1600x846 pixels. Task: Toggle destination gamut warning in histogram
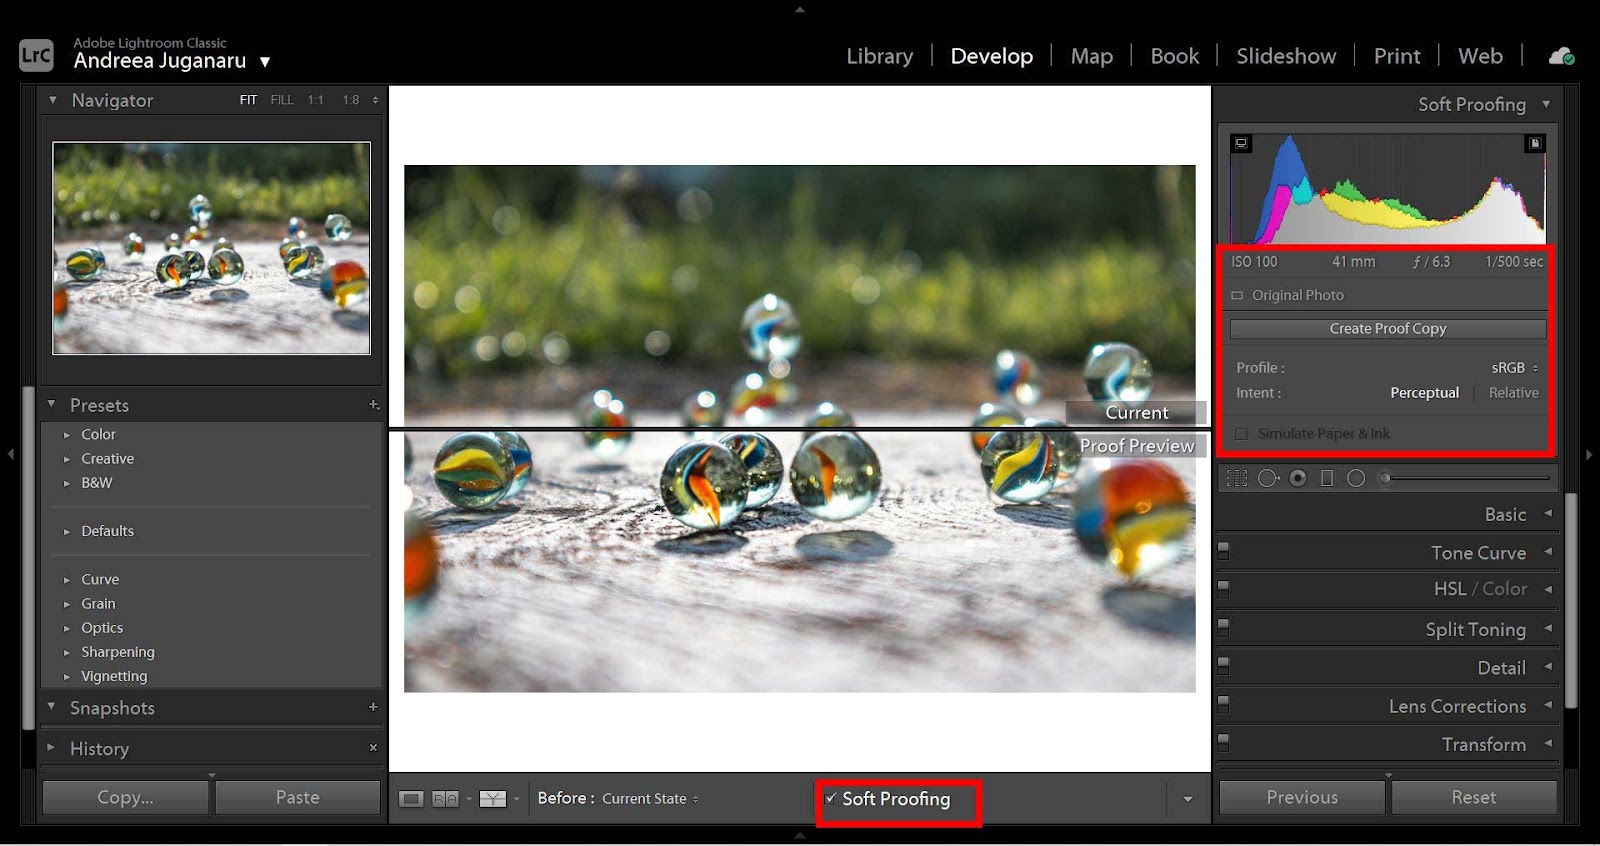[1534, 143]
